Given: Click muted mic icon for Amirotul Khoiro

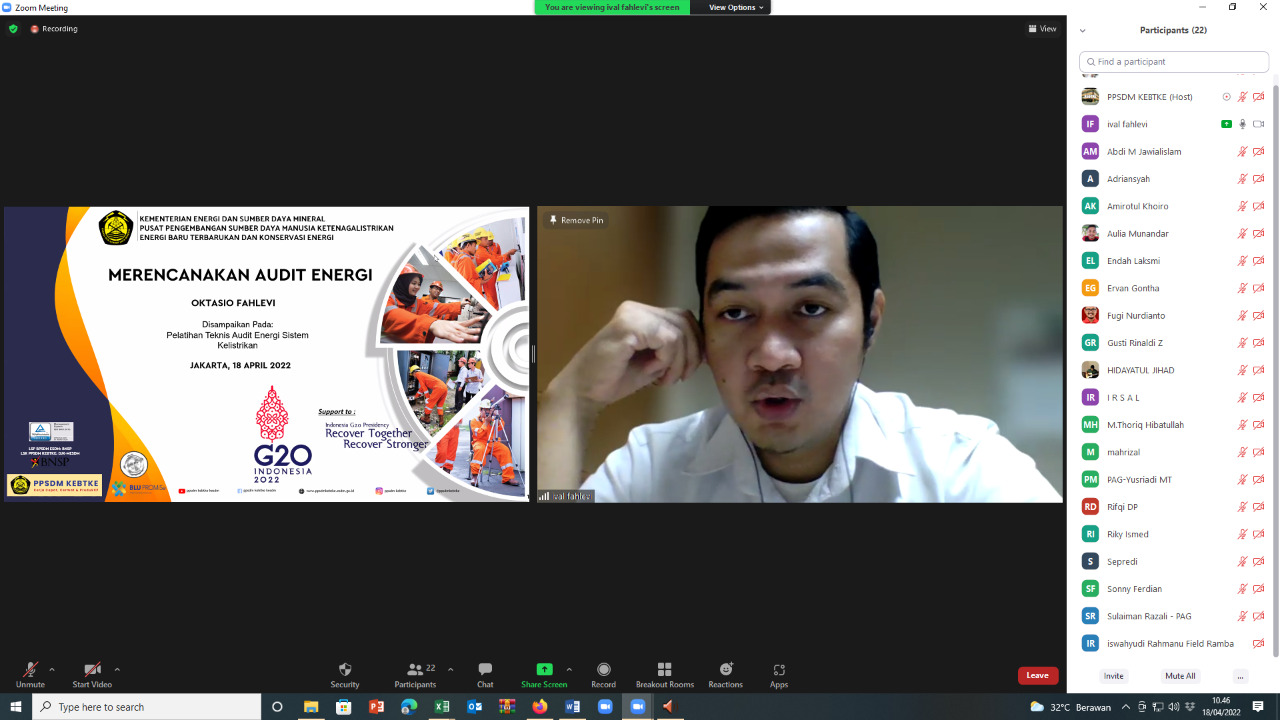Looking at the screenshot, I should click(x=1242, y=206).
